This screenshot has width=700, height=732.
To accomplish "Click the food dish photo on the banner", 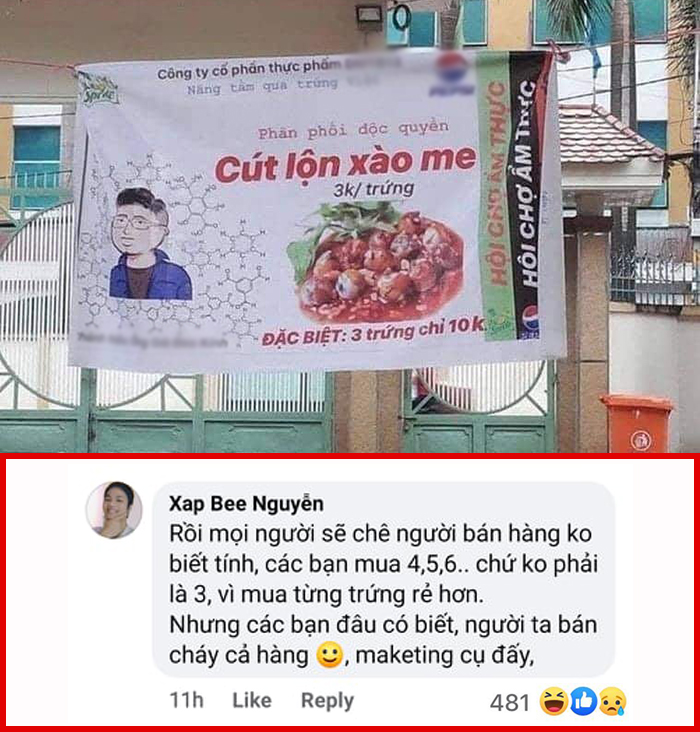I will click(376, 262).
